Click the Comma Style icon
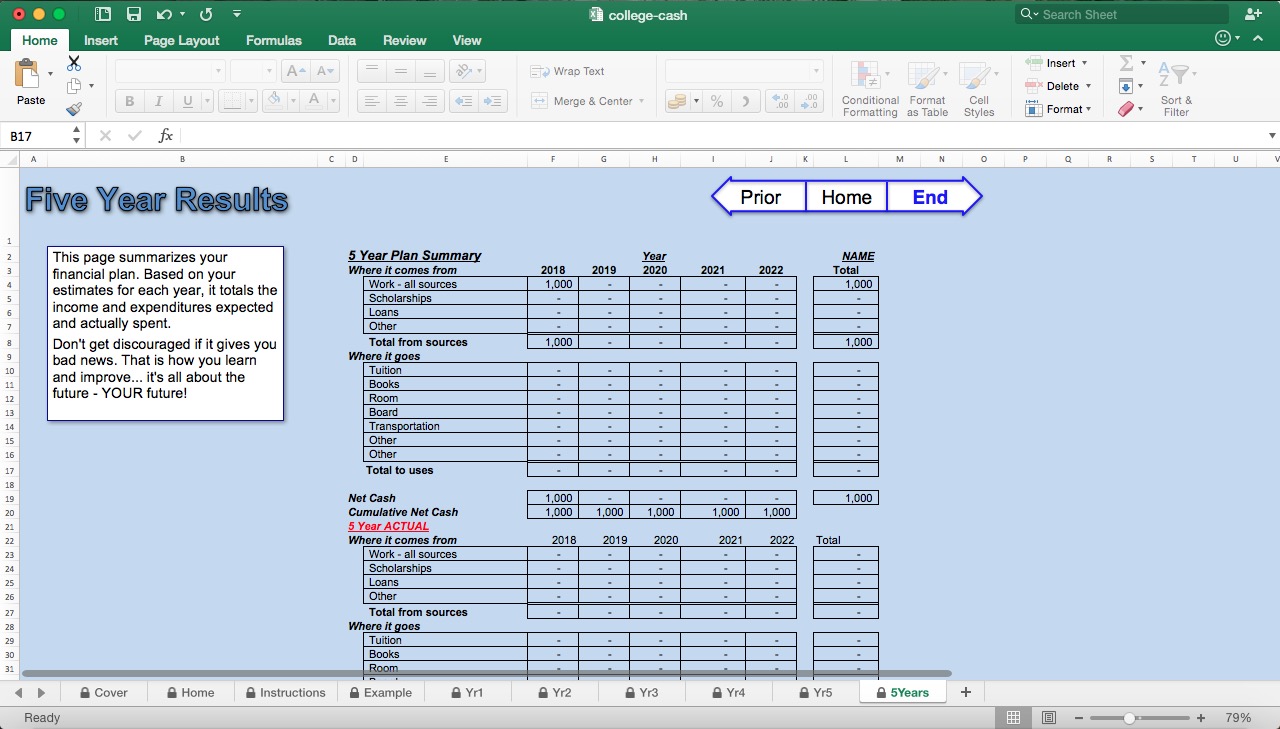Image resolution: width=1280 pixels, height=729 pixels. click(x=746, y=101)
